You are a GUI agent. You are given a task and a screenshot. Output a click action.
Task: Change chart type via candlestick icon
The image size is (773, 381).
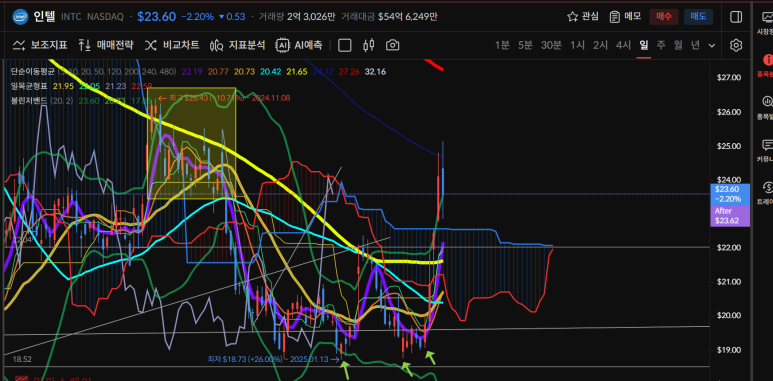(x=368, y=45)
